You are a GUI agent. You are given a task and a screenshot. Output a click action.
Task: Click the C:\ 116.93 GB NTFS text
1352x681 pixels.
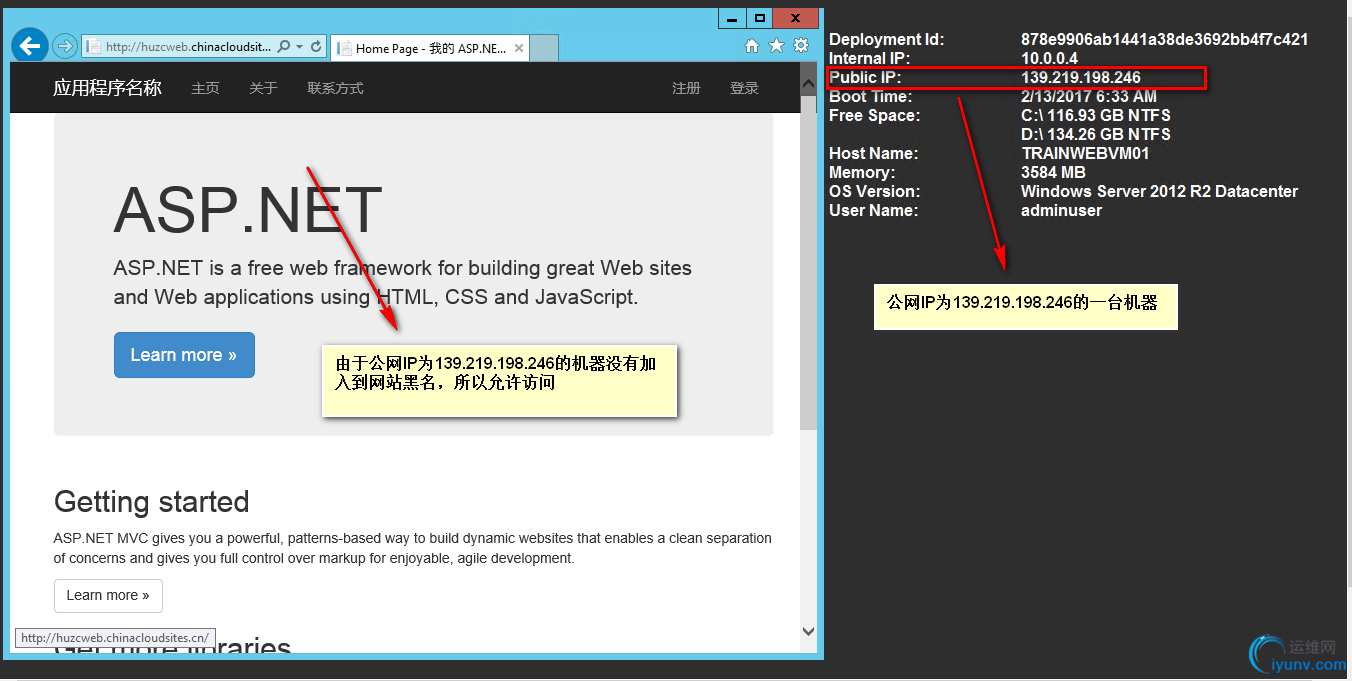pos(1096,115)
